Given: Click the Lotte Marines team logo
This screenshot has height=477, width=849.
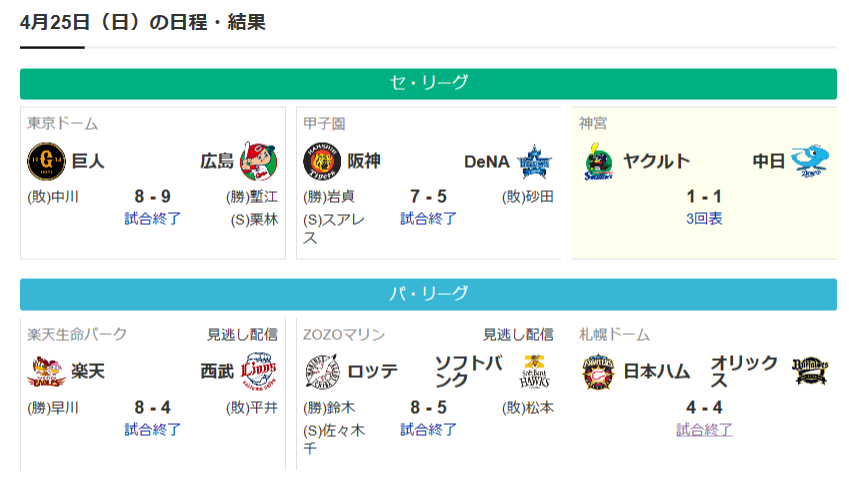Looking at the screenshot, I should click(x=322, y=371).
